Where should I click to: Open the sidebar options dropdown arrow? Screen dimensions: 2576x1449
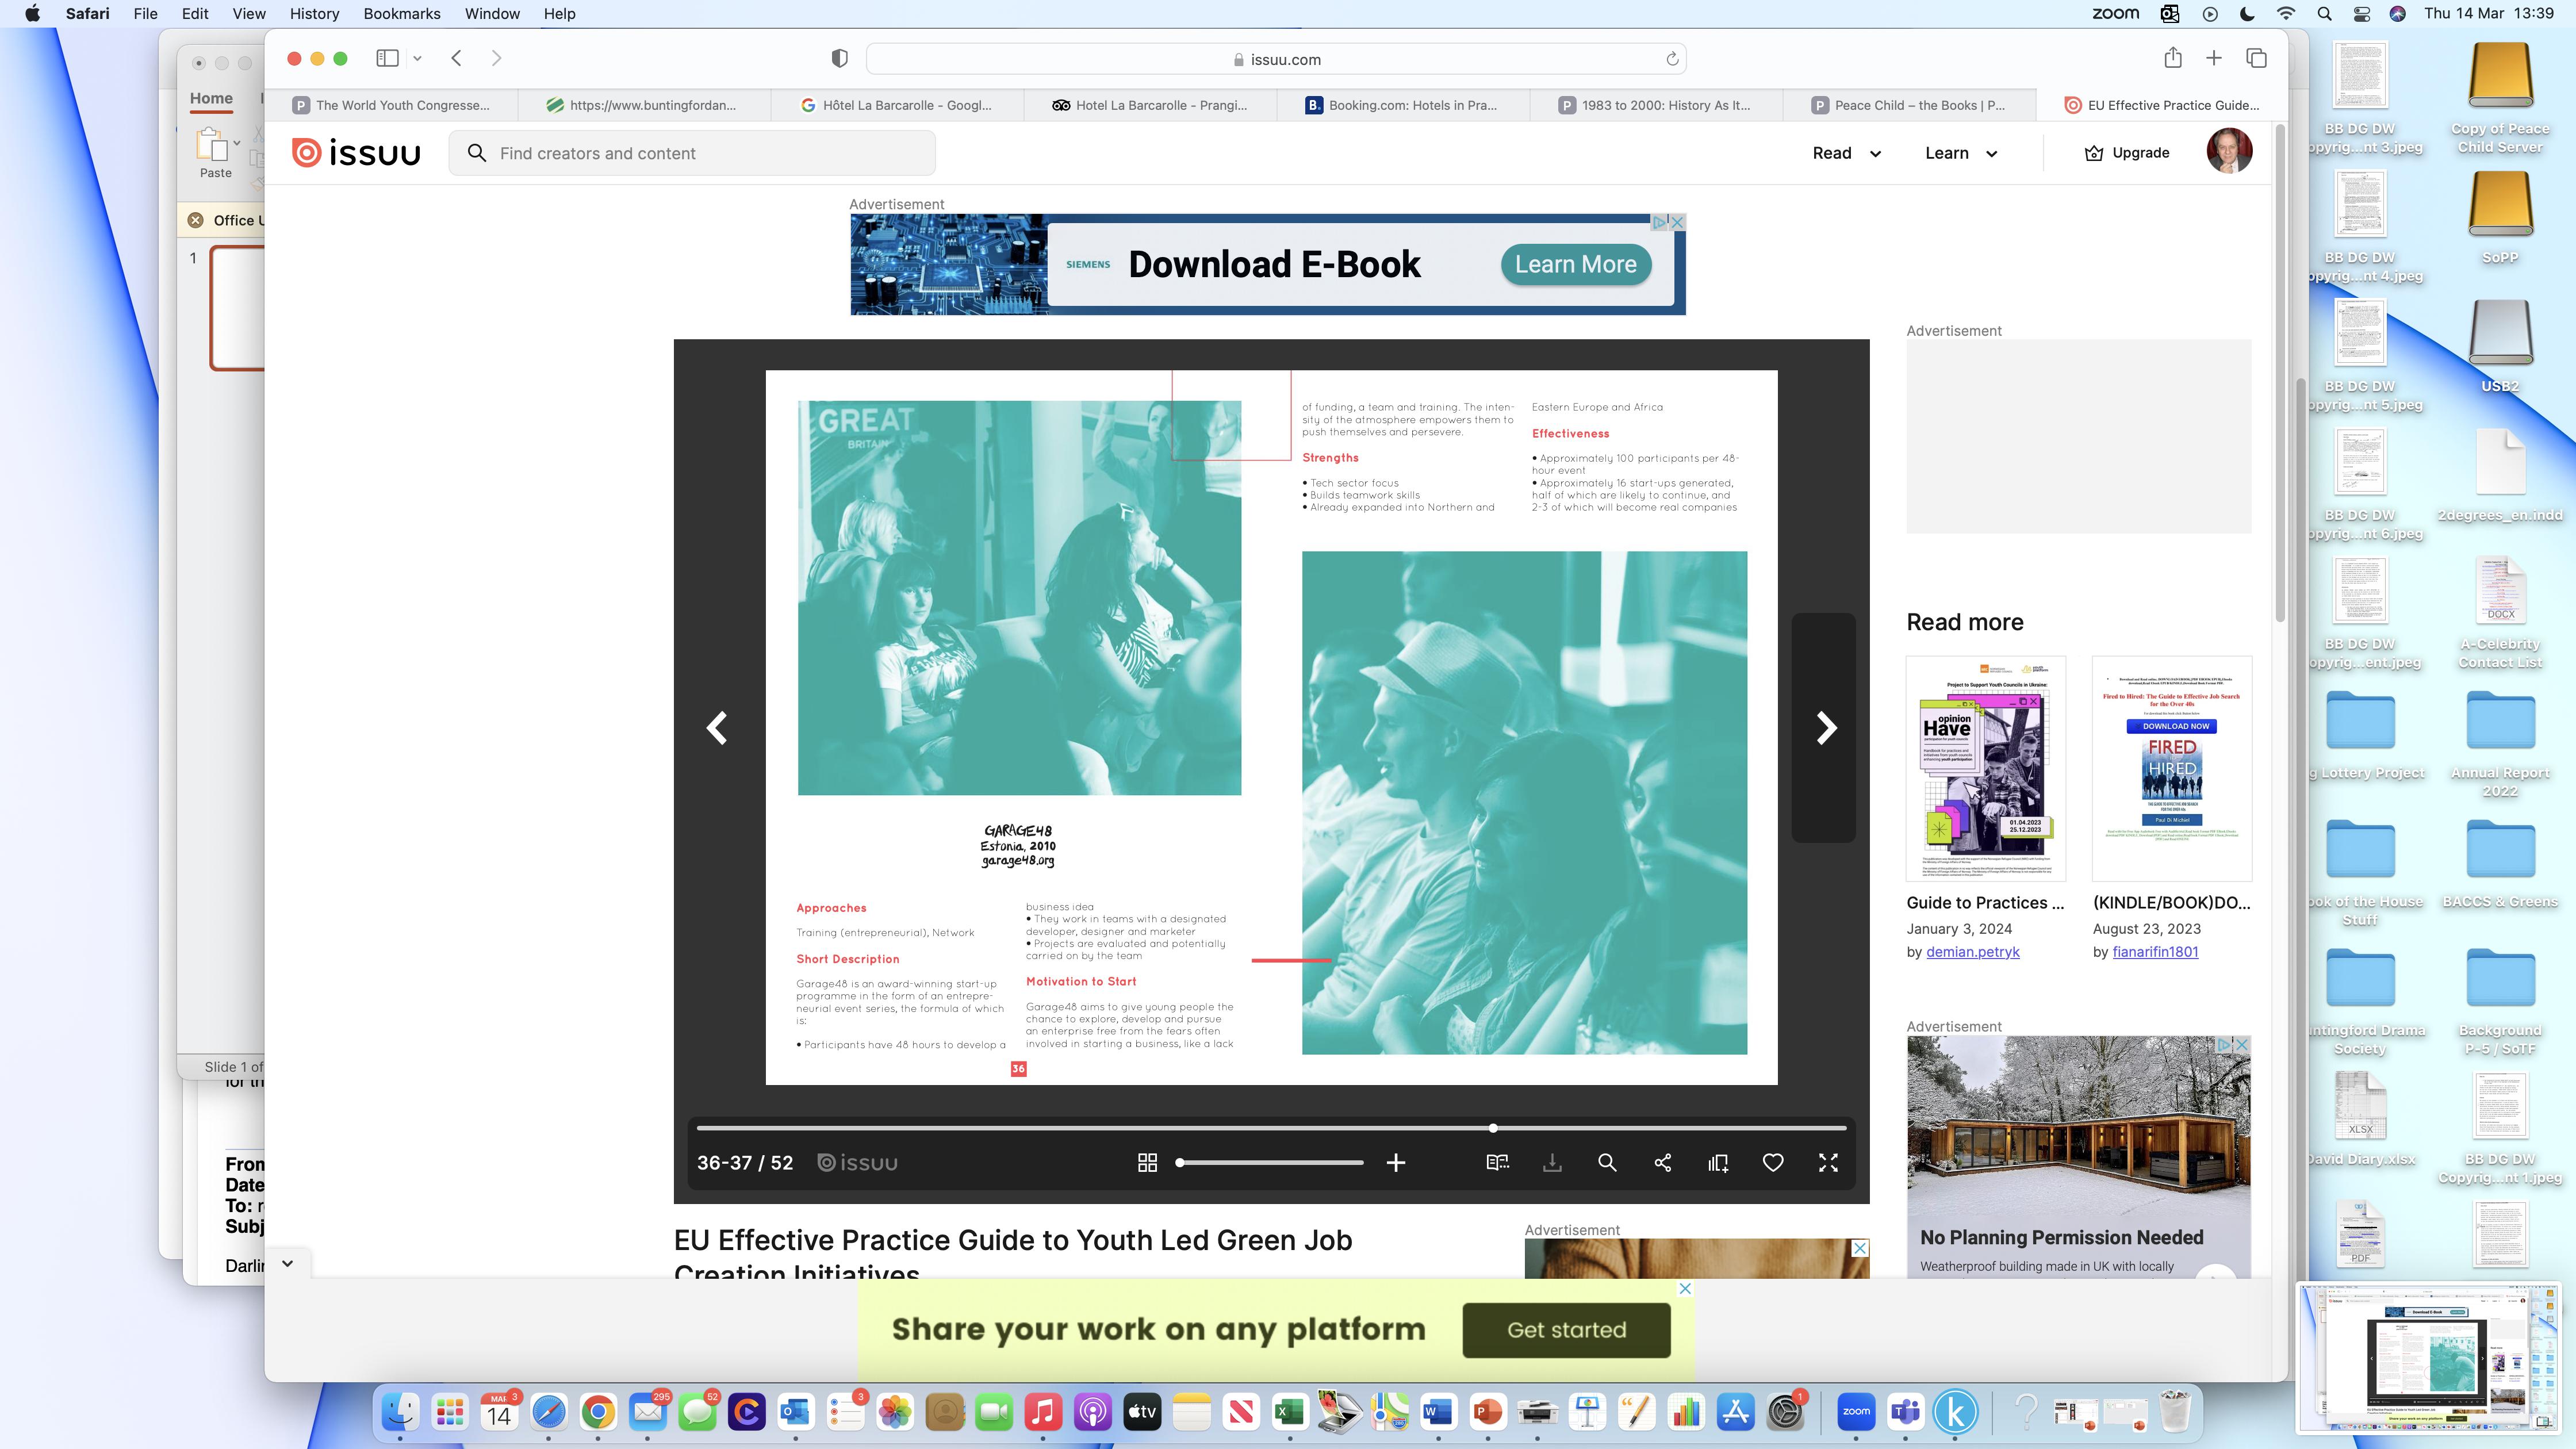[417, 58]
